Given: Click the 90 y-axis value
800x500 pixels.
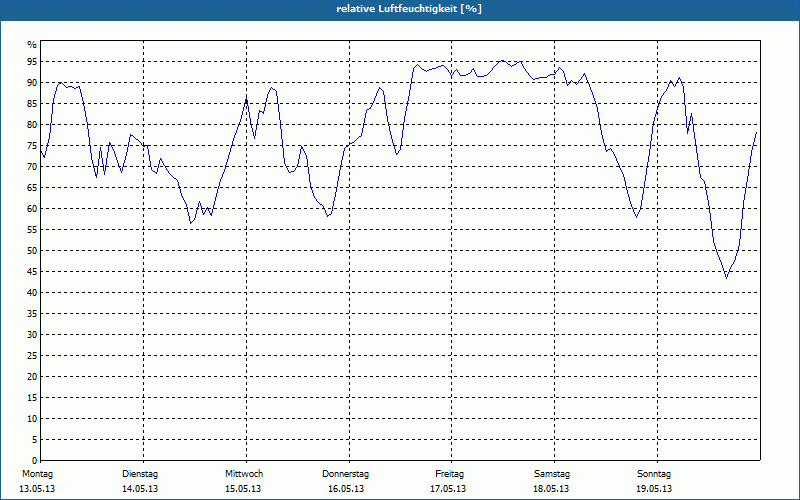Looking at the screenshot, I should click(32, 83).
